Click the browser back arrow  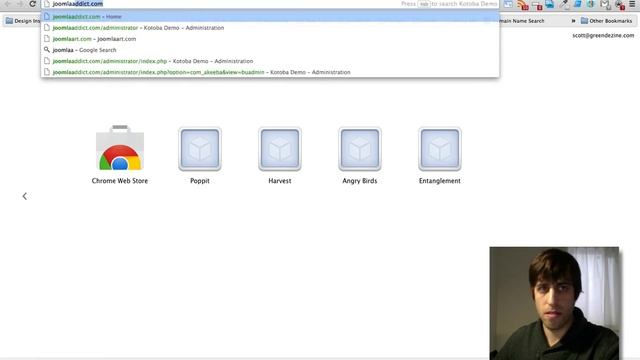click(7, 4)
